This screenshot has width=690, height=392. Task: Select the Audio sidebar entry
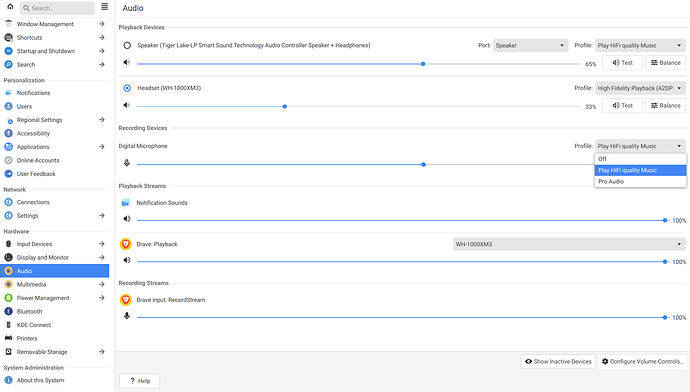pyautogui.click(x=55, y=271)
